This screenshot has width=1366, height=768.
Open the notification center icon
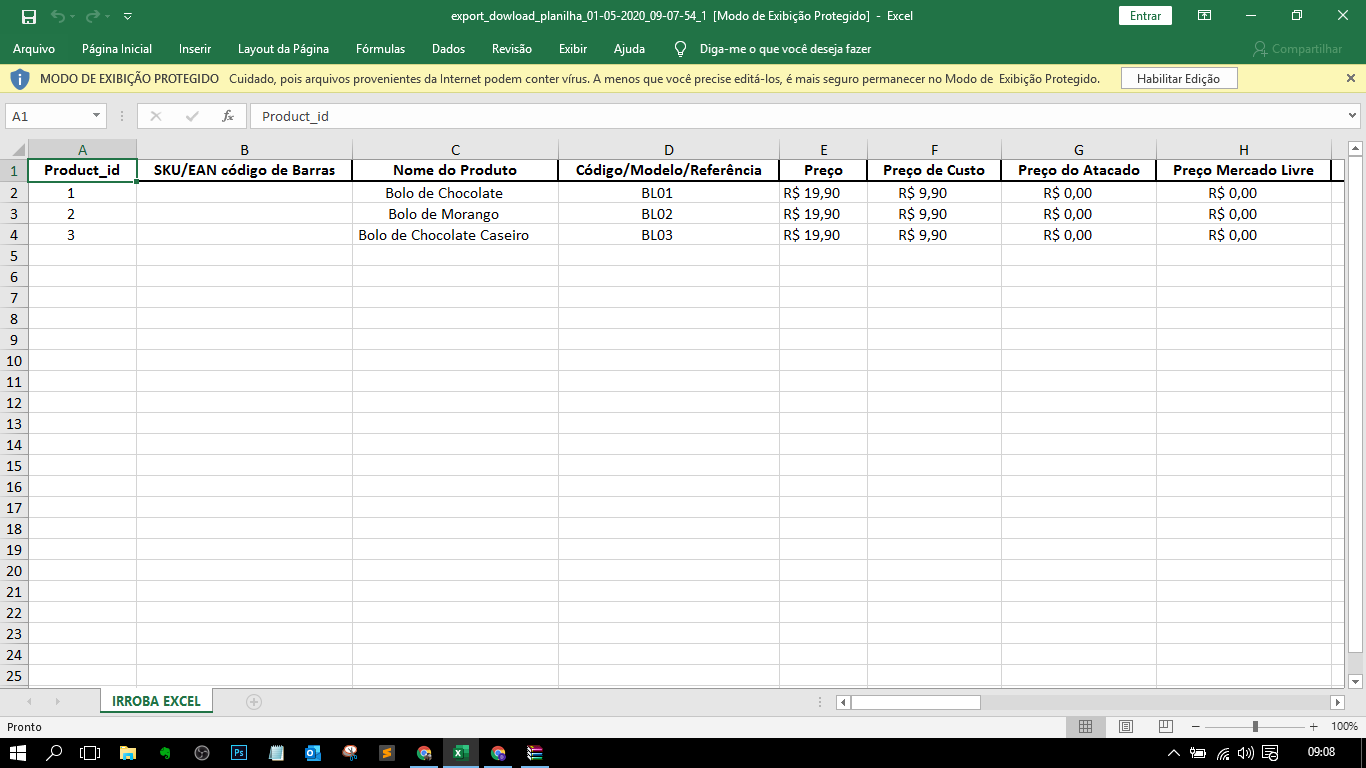[1271, 753]
